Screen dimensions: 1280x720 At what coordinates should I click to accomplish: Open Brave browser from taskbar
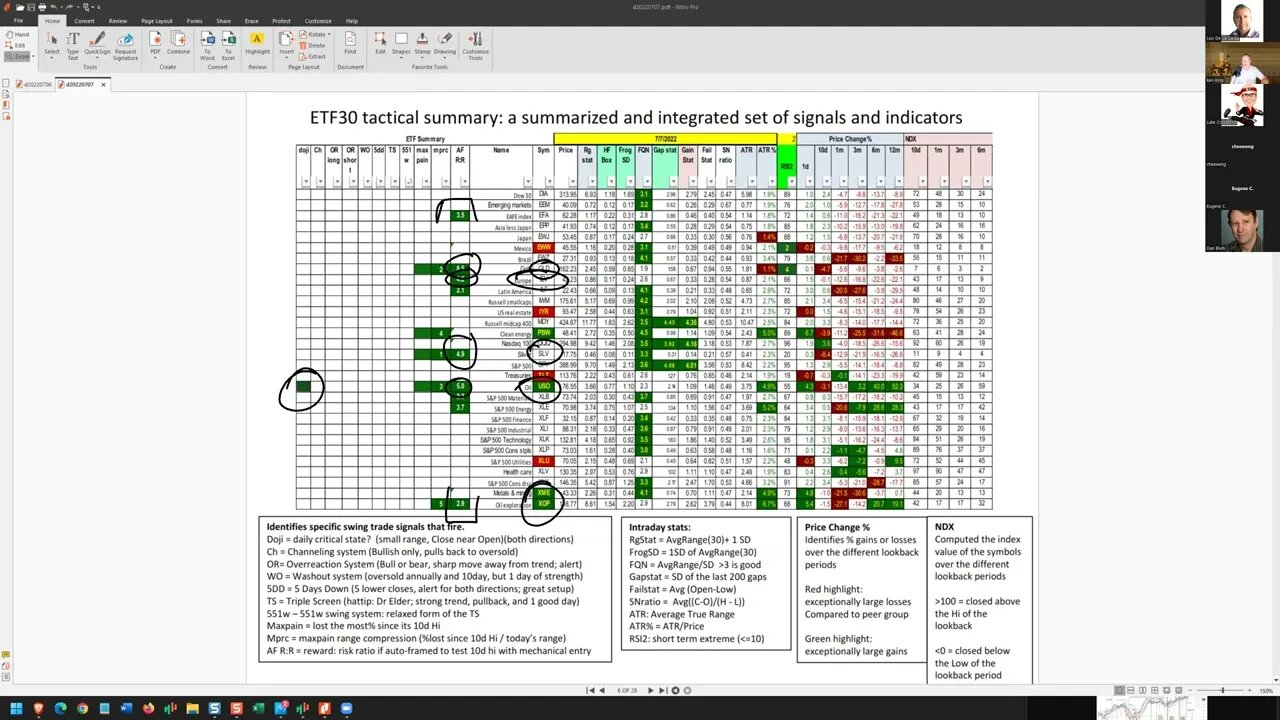coord(38,709)
